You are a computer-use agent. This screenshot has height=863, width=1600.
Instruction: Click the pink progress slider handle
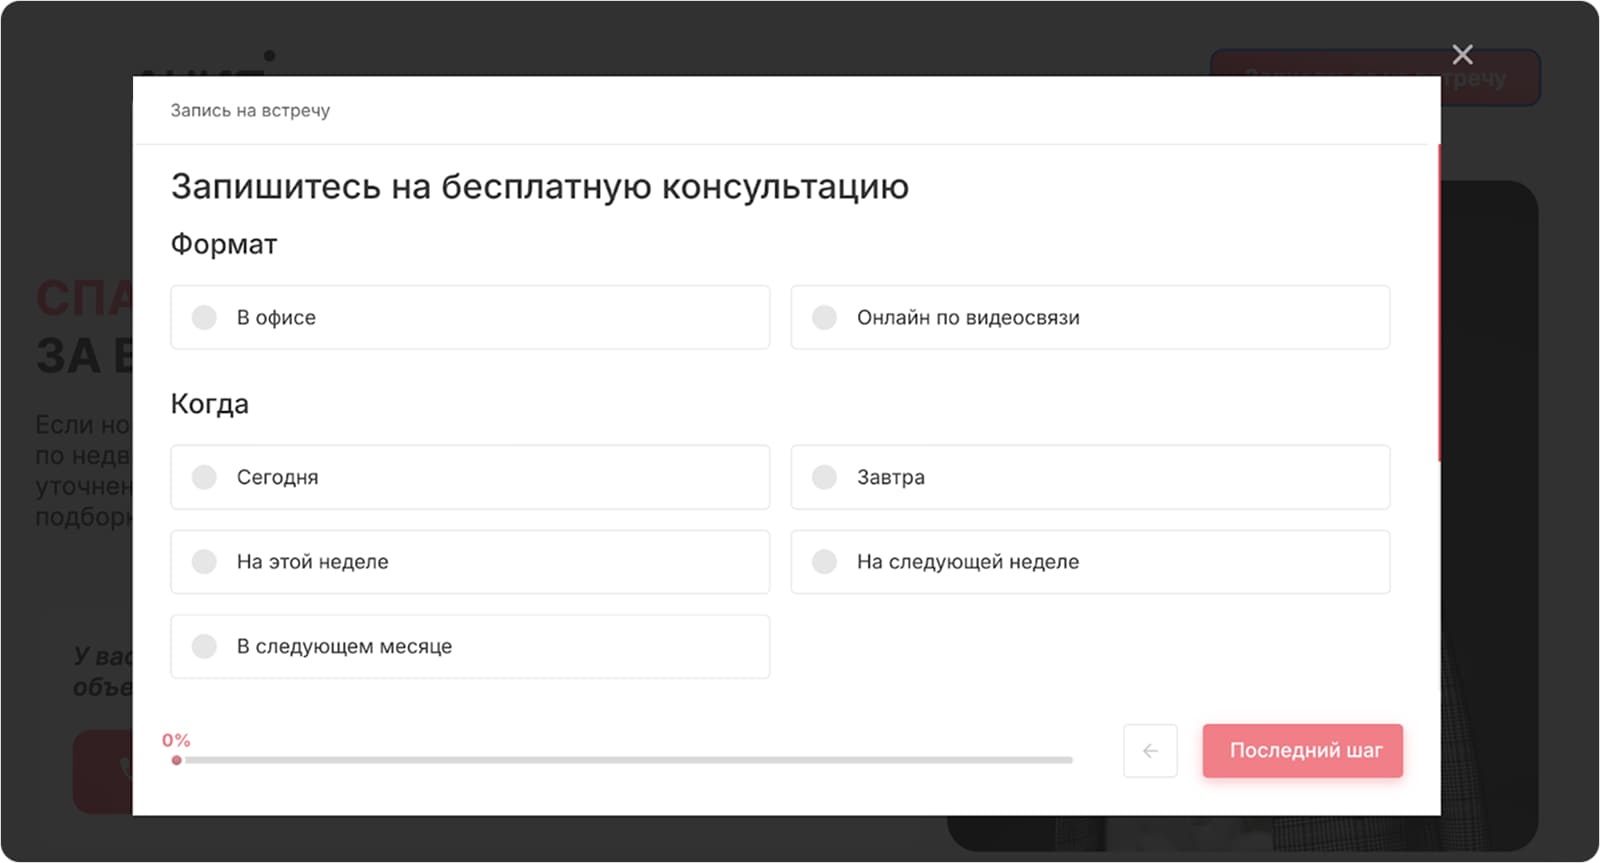pos(177,759)
